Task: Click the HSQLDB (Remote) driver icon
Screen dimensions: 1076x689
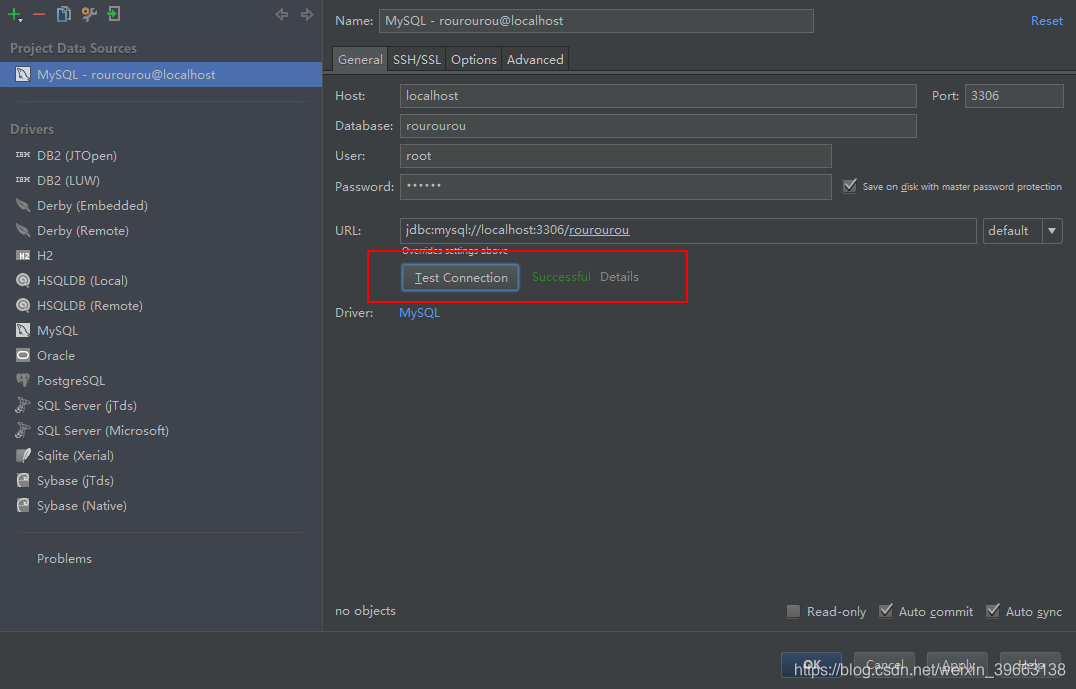Action: coord(23,305)
